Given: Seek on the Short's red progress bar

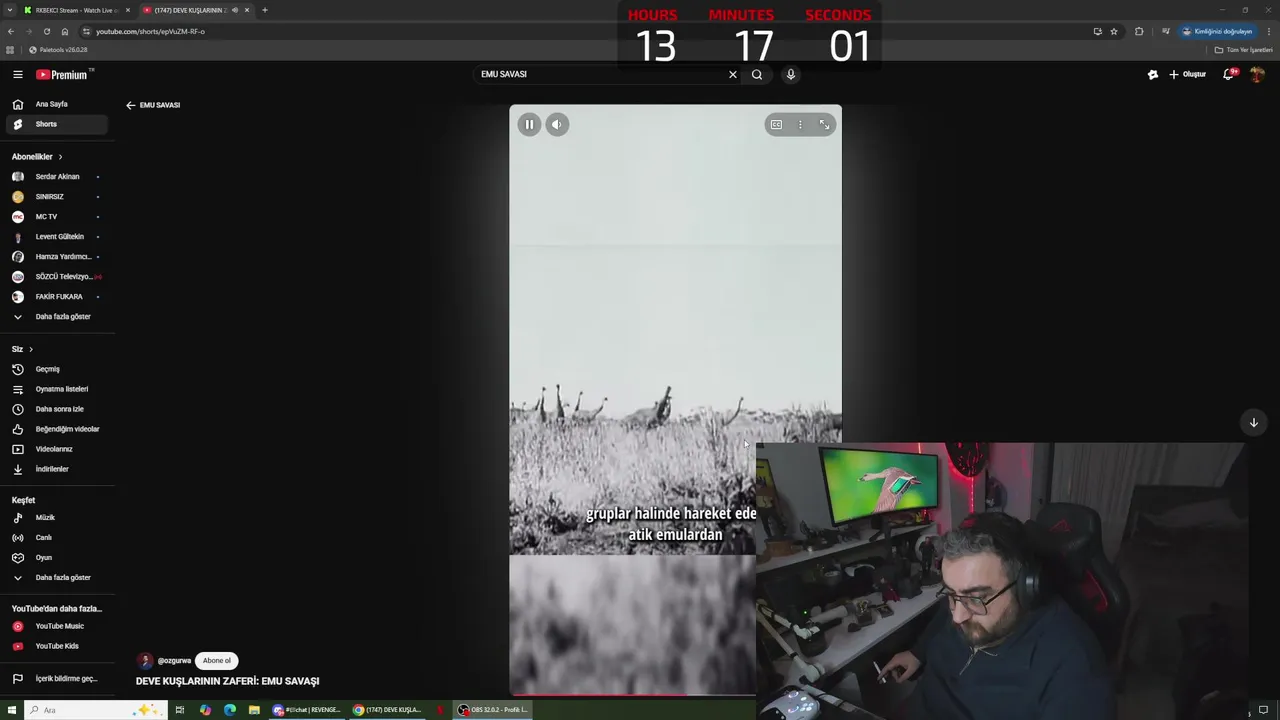Looking at the screenshot, I should coord(633,693).
